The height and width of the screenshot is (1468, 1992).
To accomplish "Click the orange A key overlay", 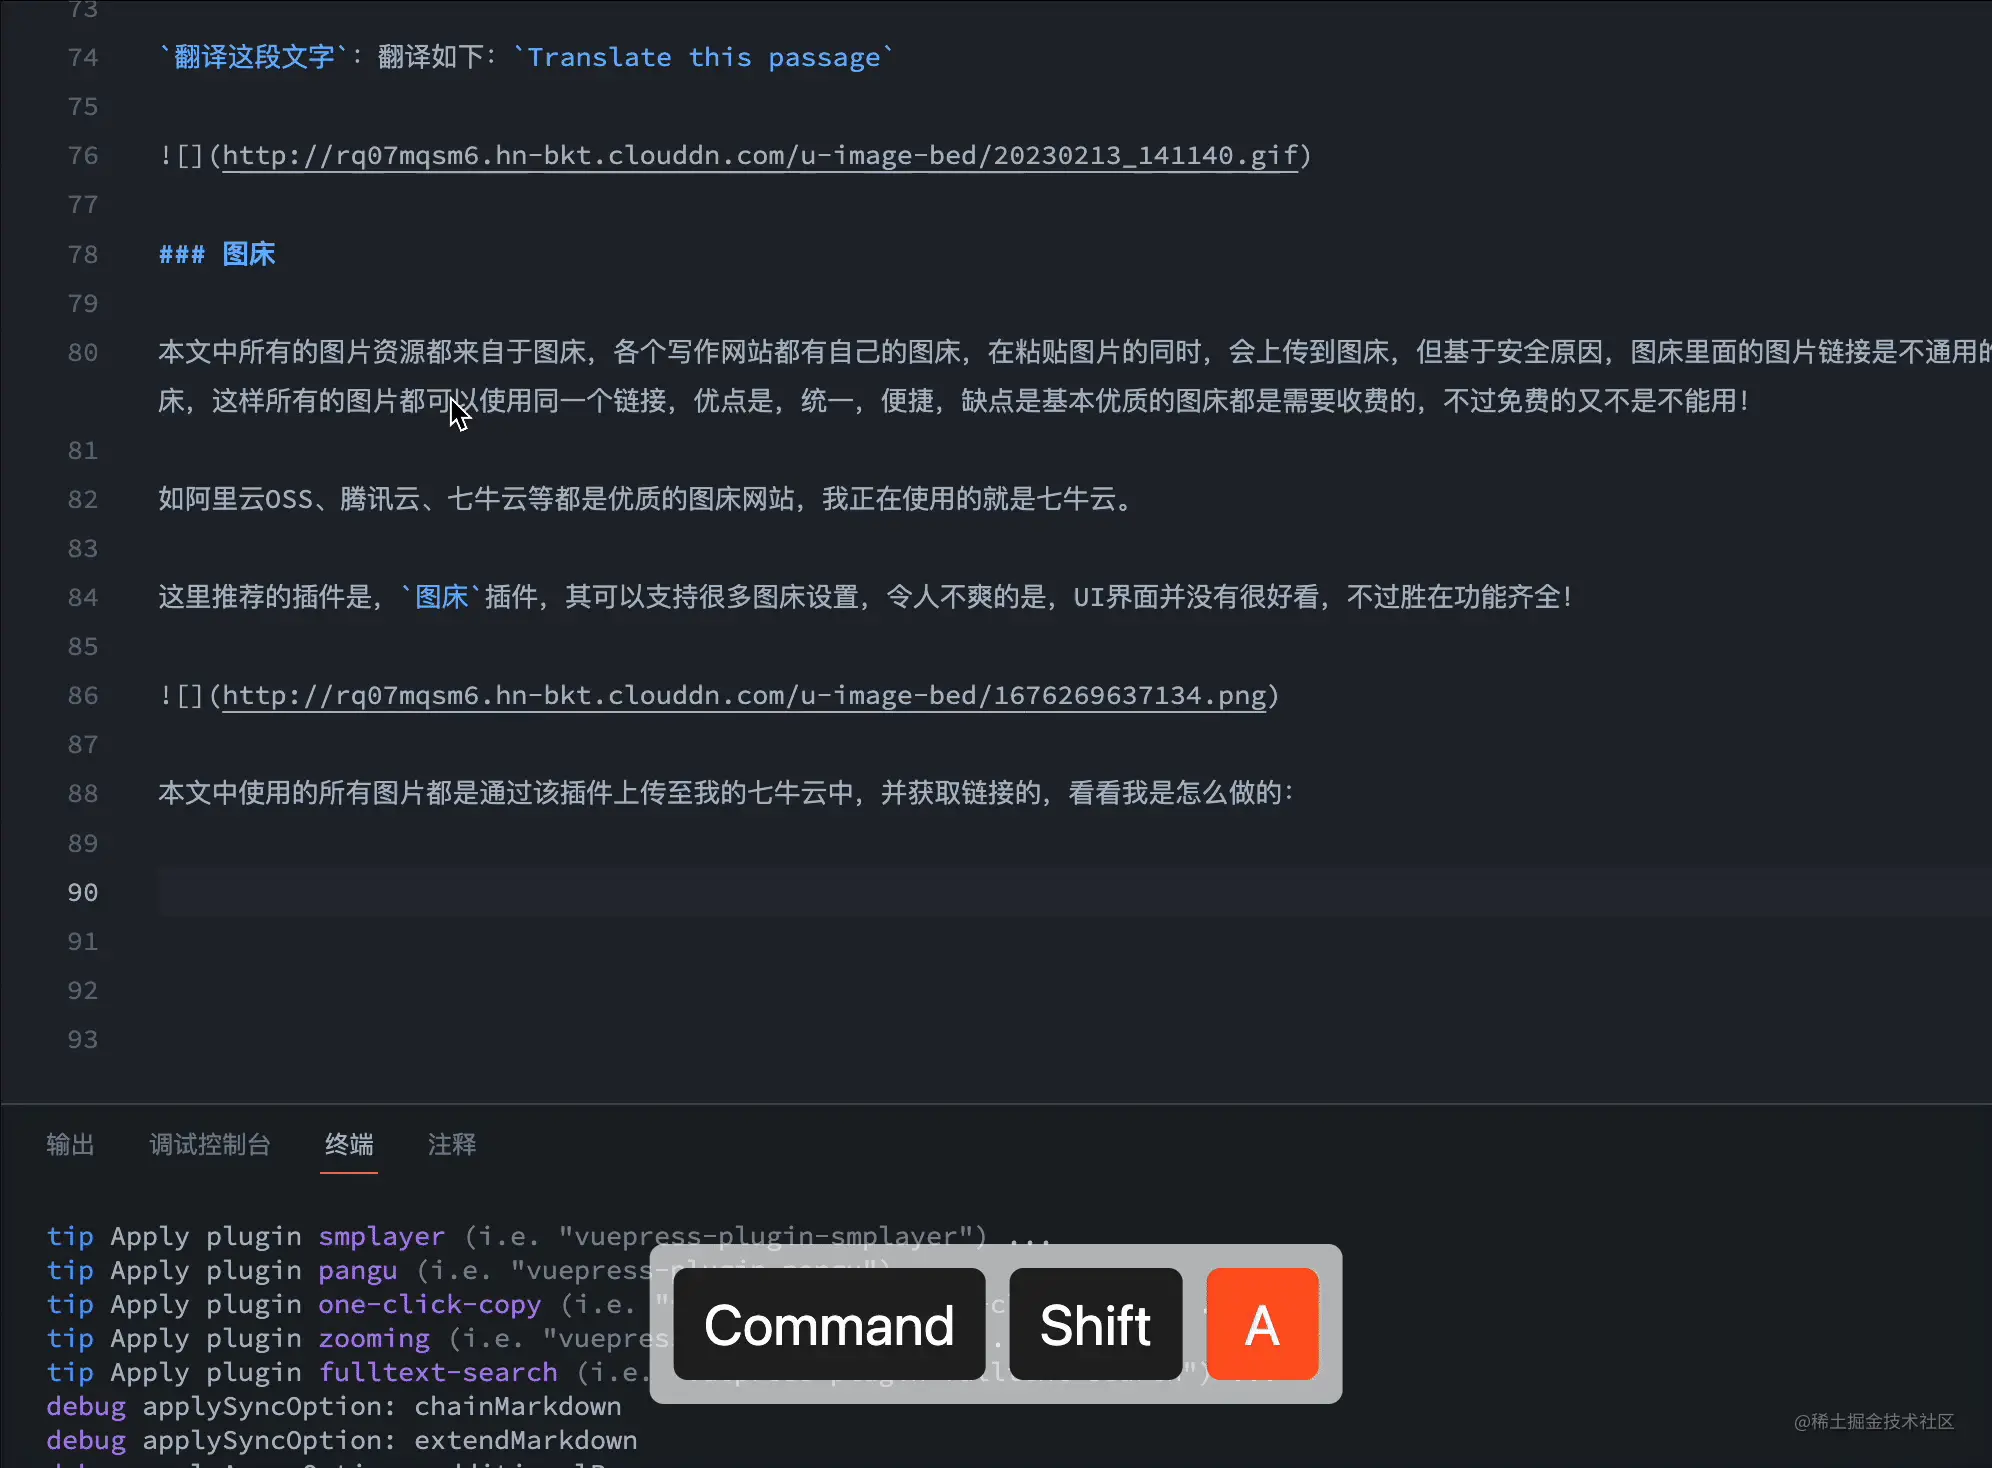I will (1262, 1325).
